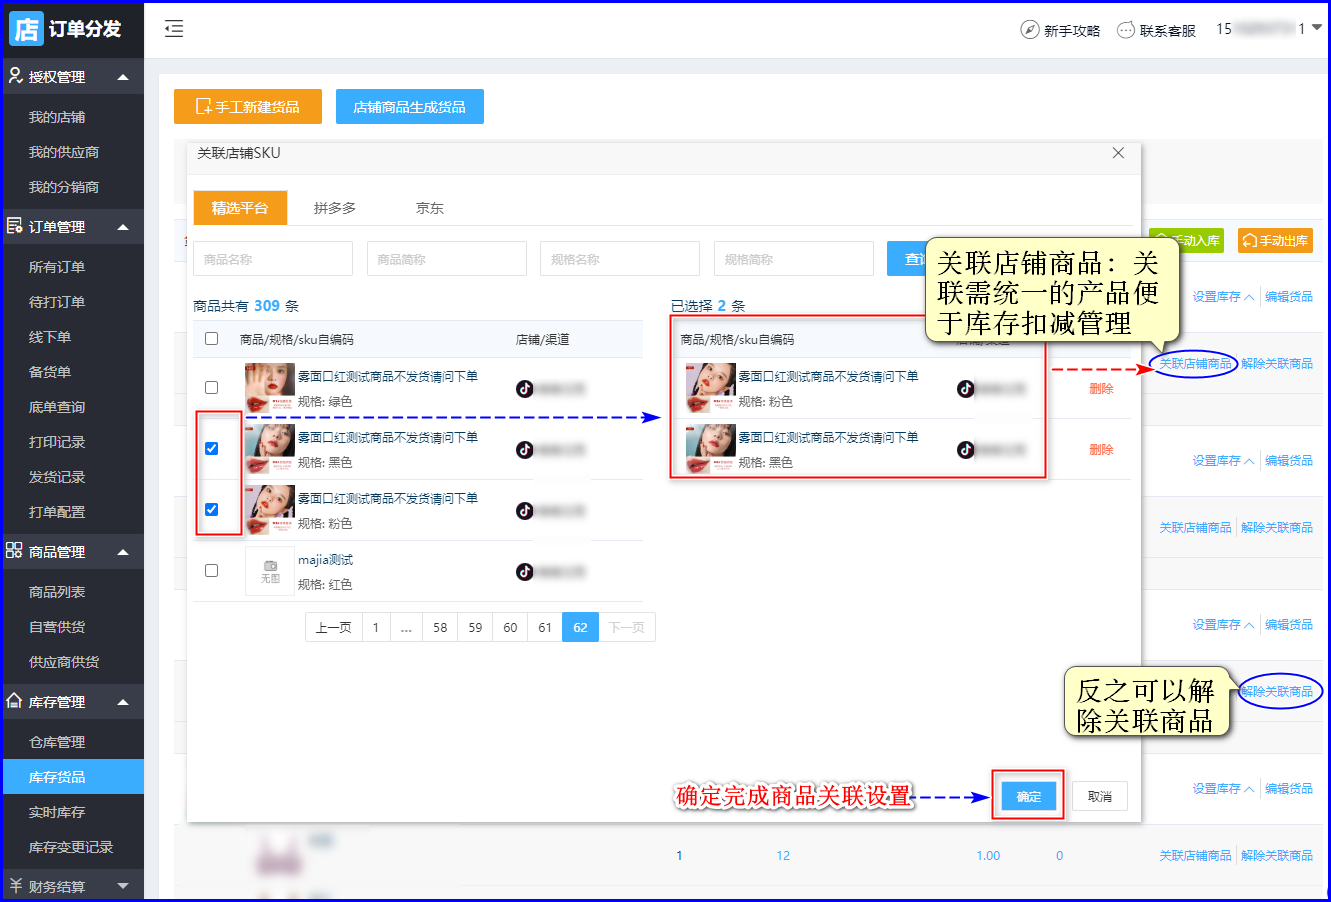The height and width of the screenshot is (902, 1331).
Task: Click the 商品名称 search input field
Action: coord(272,259)
